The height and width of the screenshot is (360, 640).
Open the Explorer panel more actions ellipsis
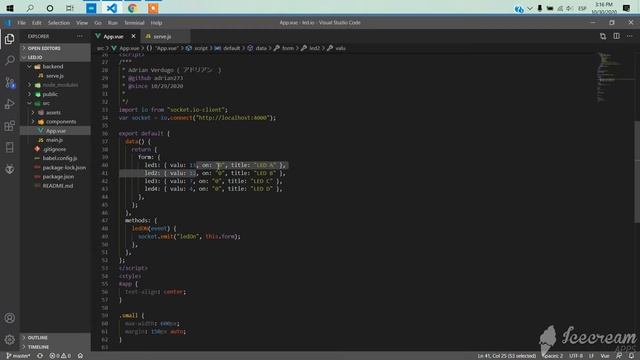[x=80, y=36]
